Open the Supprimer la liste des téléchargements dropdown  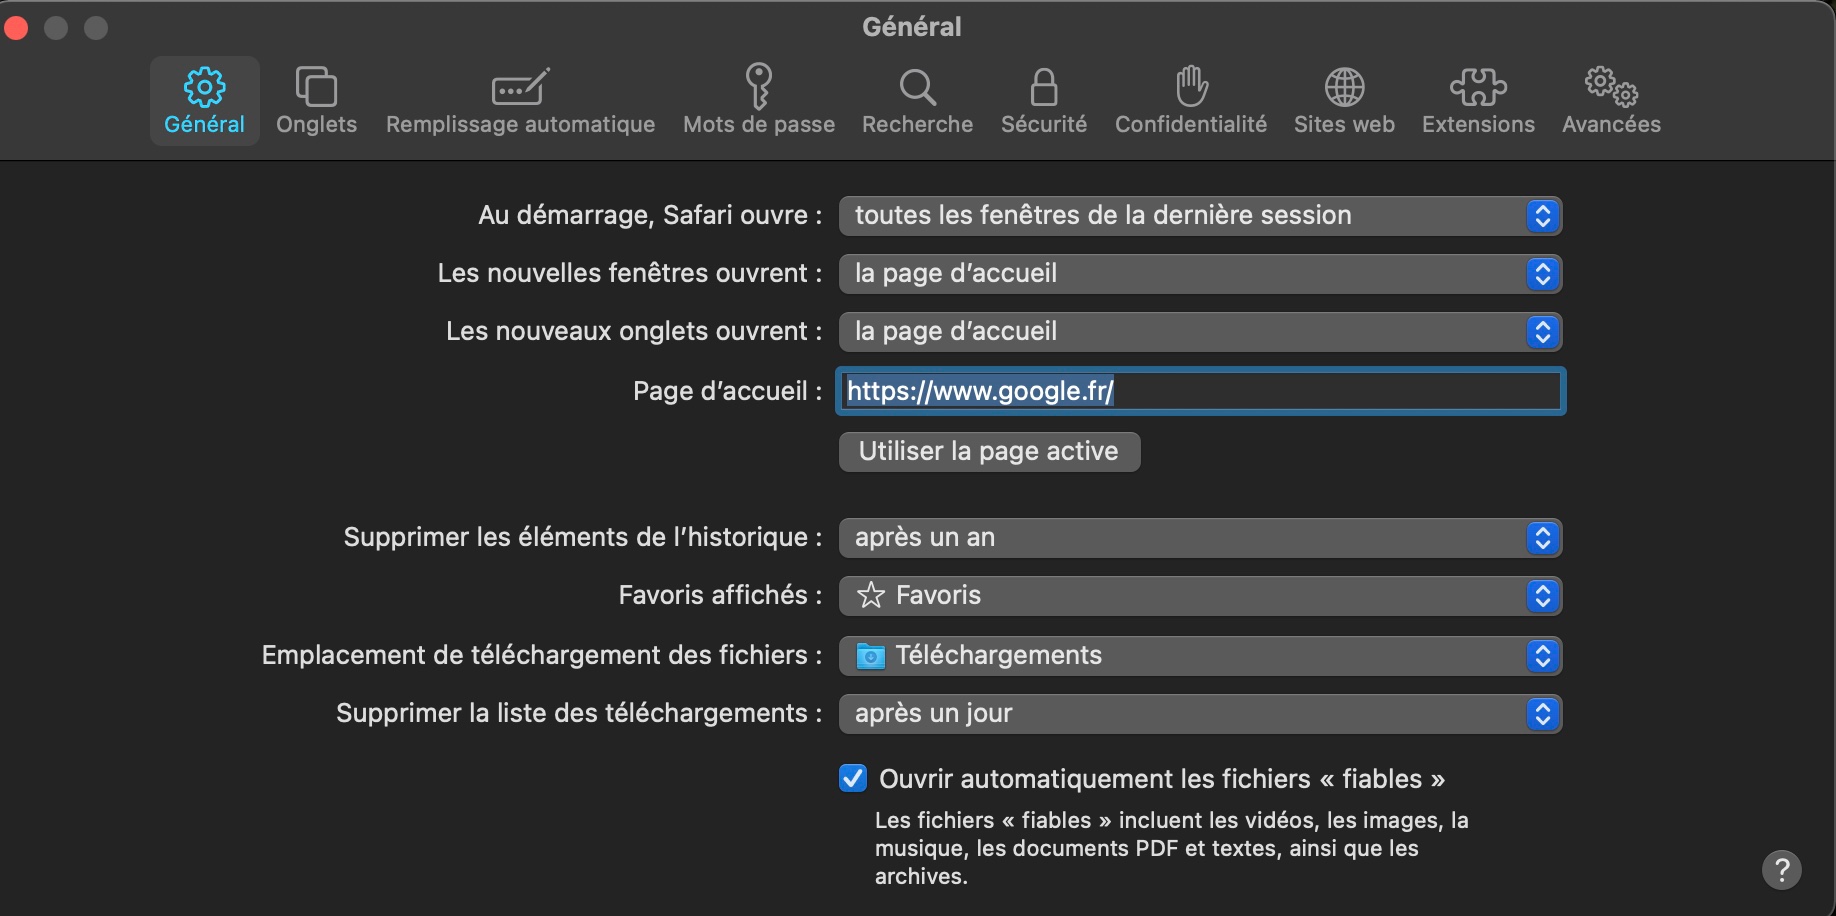click(x=1200, y=714)
